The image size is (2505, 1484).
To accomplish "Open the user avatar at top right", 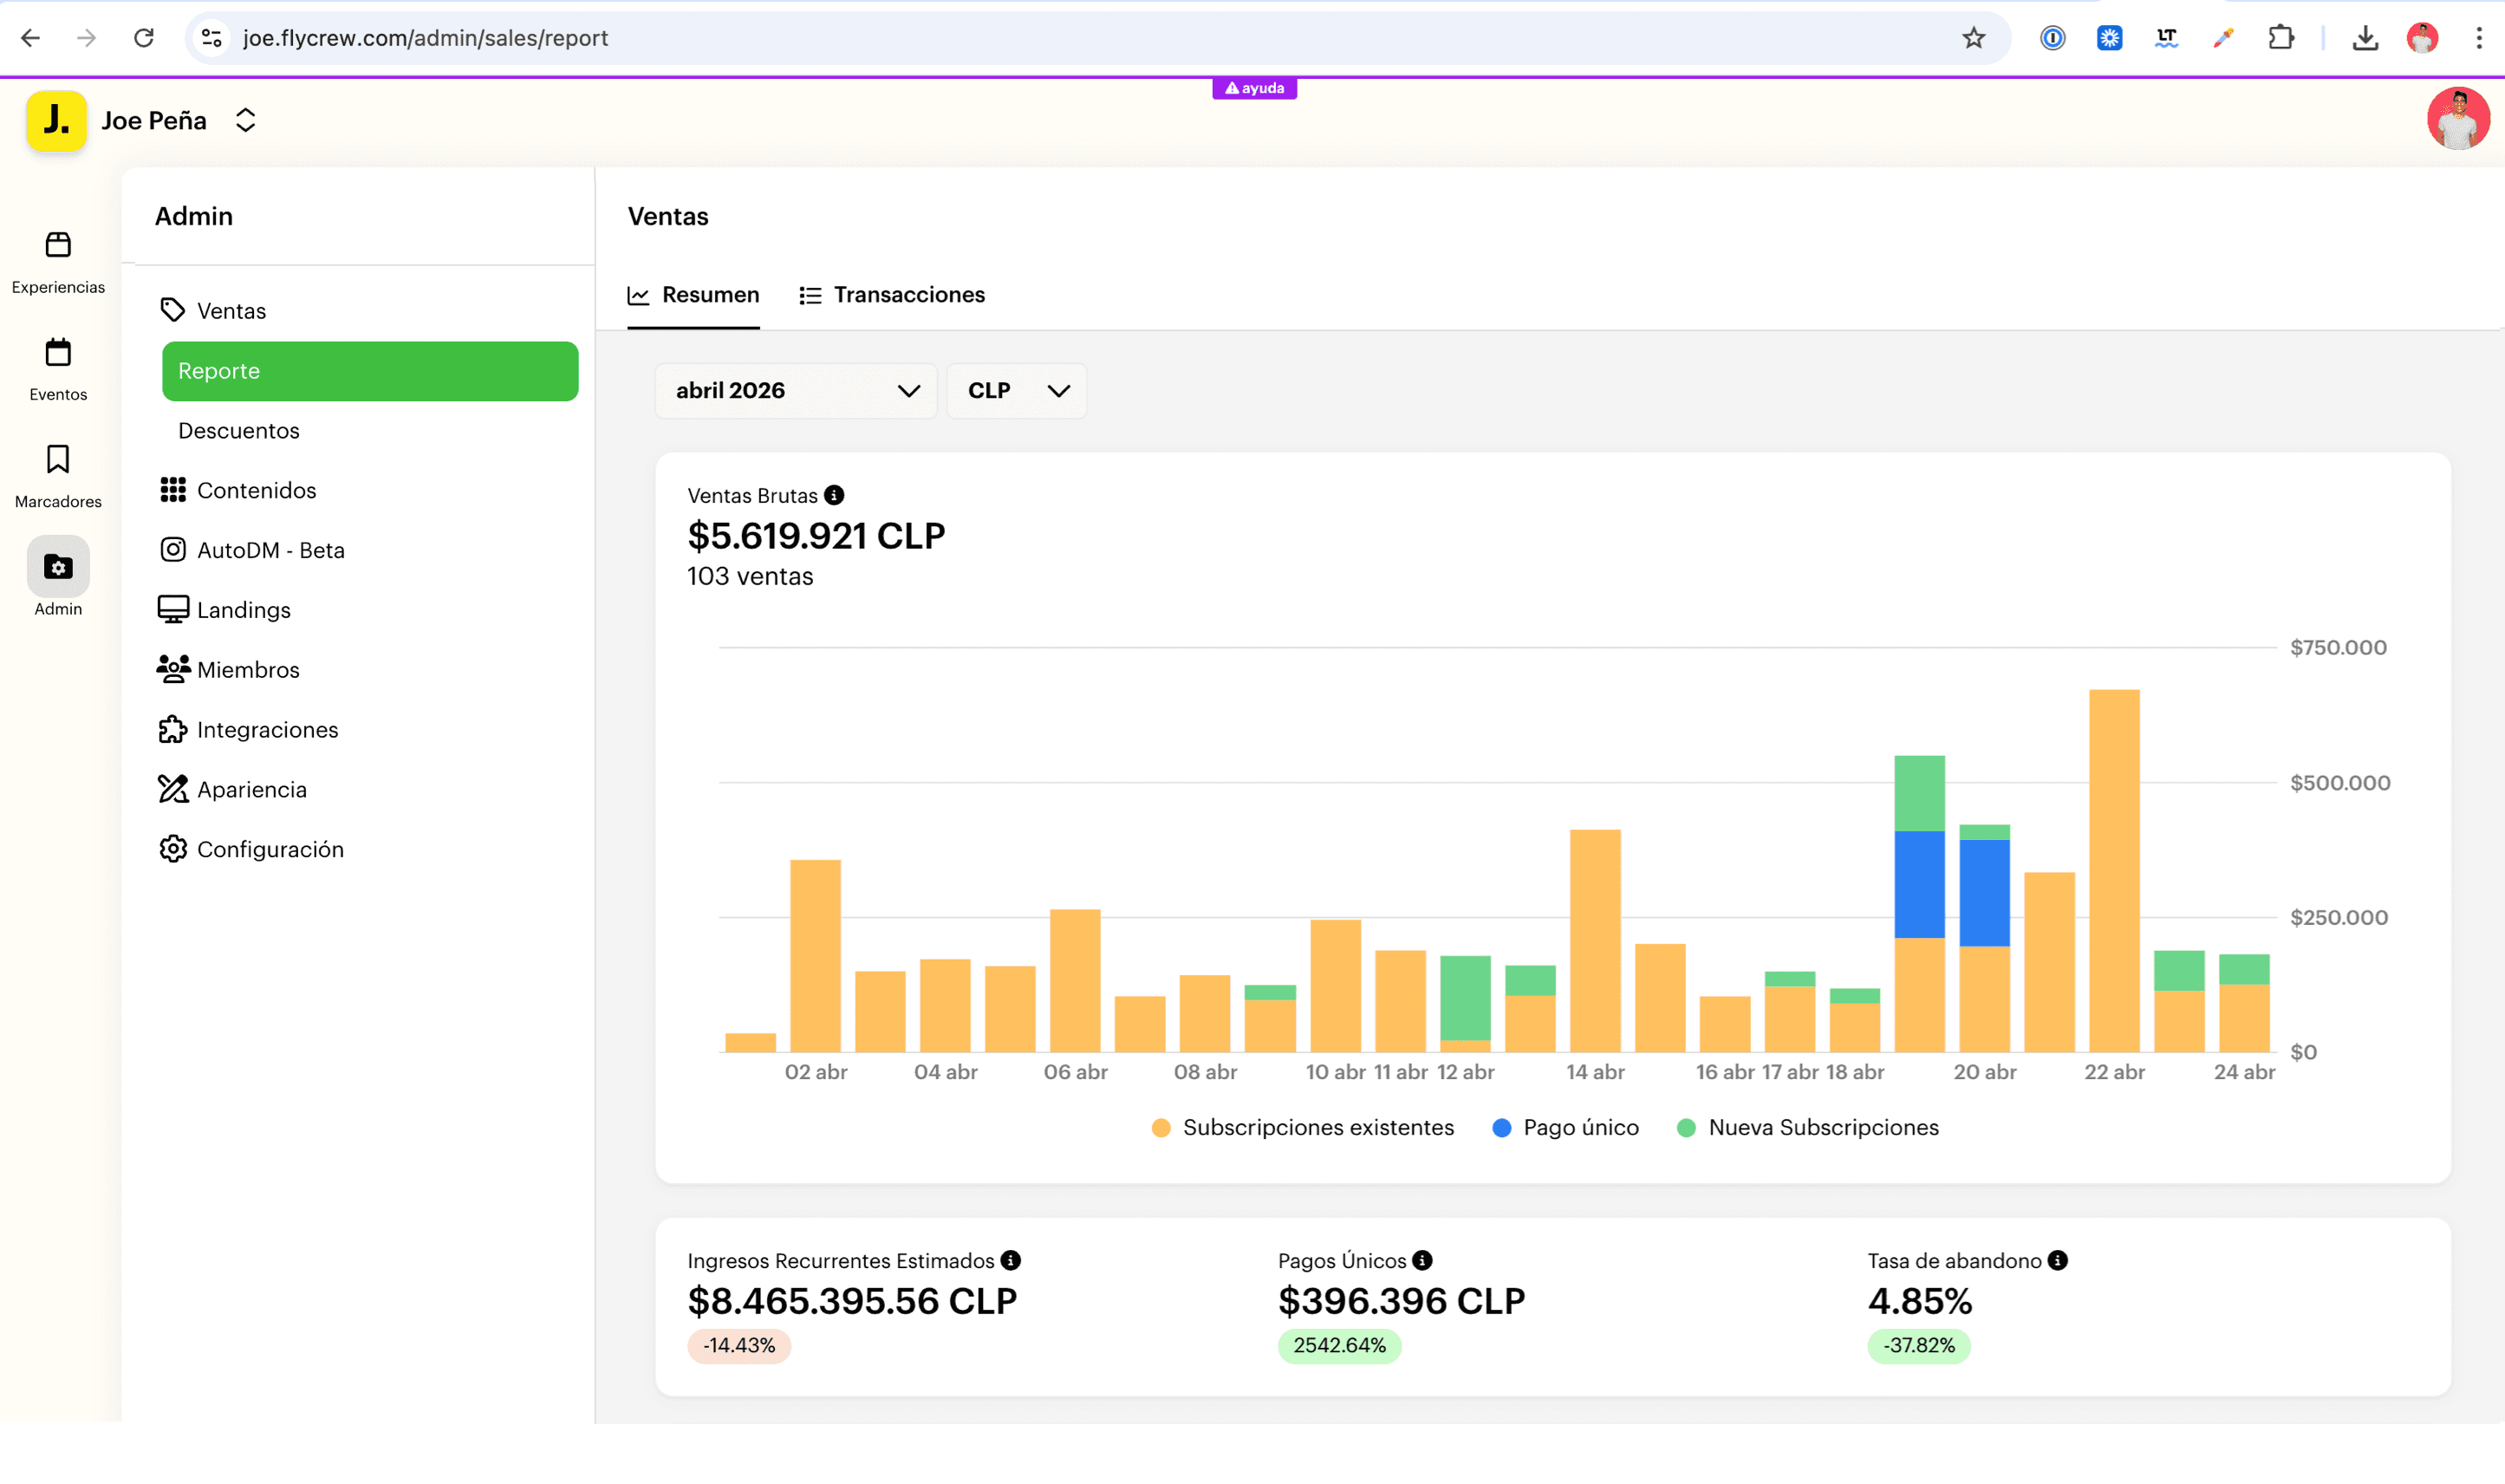I will 2458,119.
